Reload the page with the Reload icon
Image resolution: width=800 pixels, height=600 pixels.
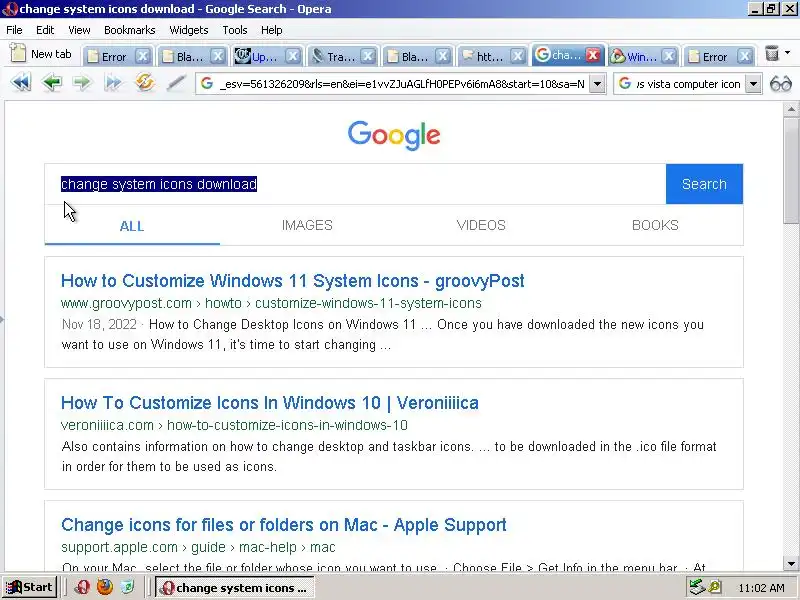[x=144, y=83]
